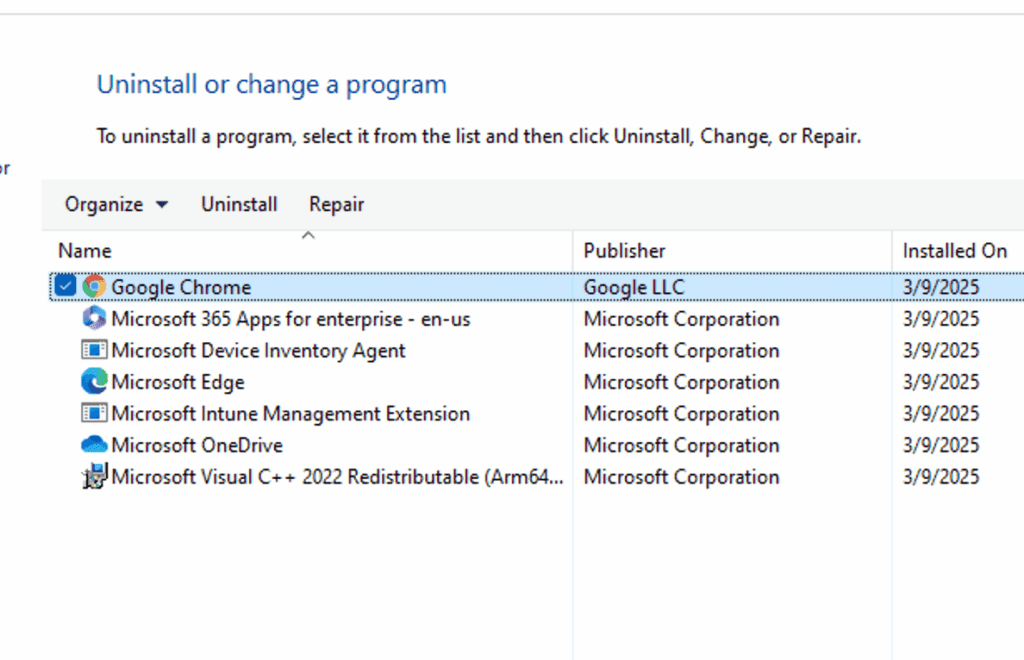This screenshot has width=1024, height=660.
Task: Select Microsoft 365 Apps for enterprise entry
Action: coord(290,319)
